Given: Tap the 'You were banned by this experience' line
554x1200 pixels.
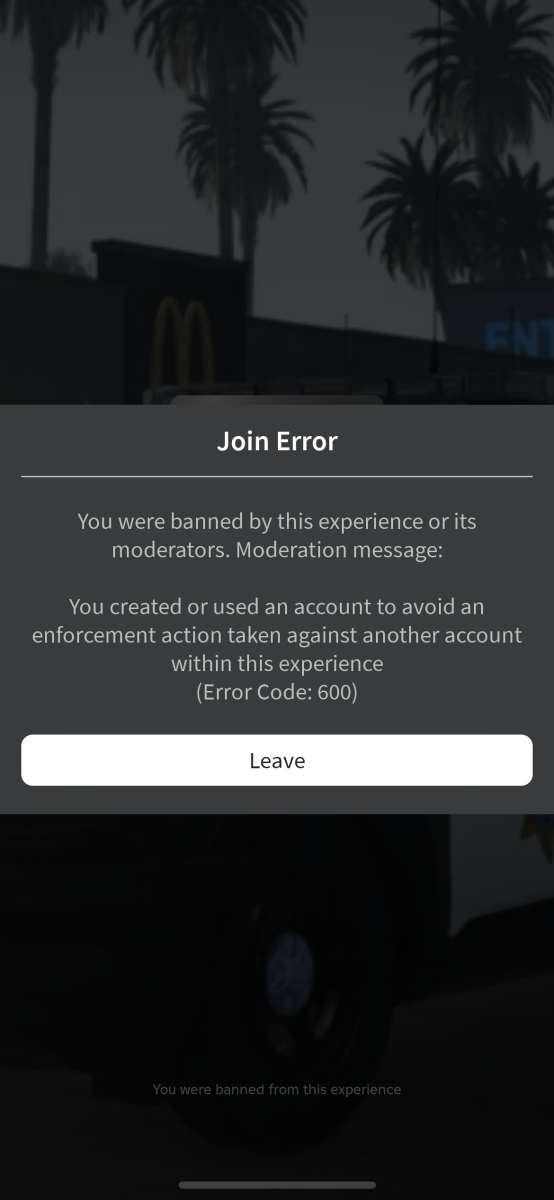Looking at the screenshot, I should pyautogui.click(x=277, y=521).
